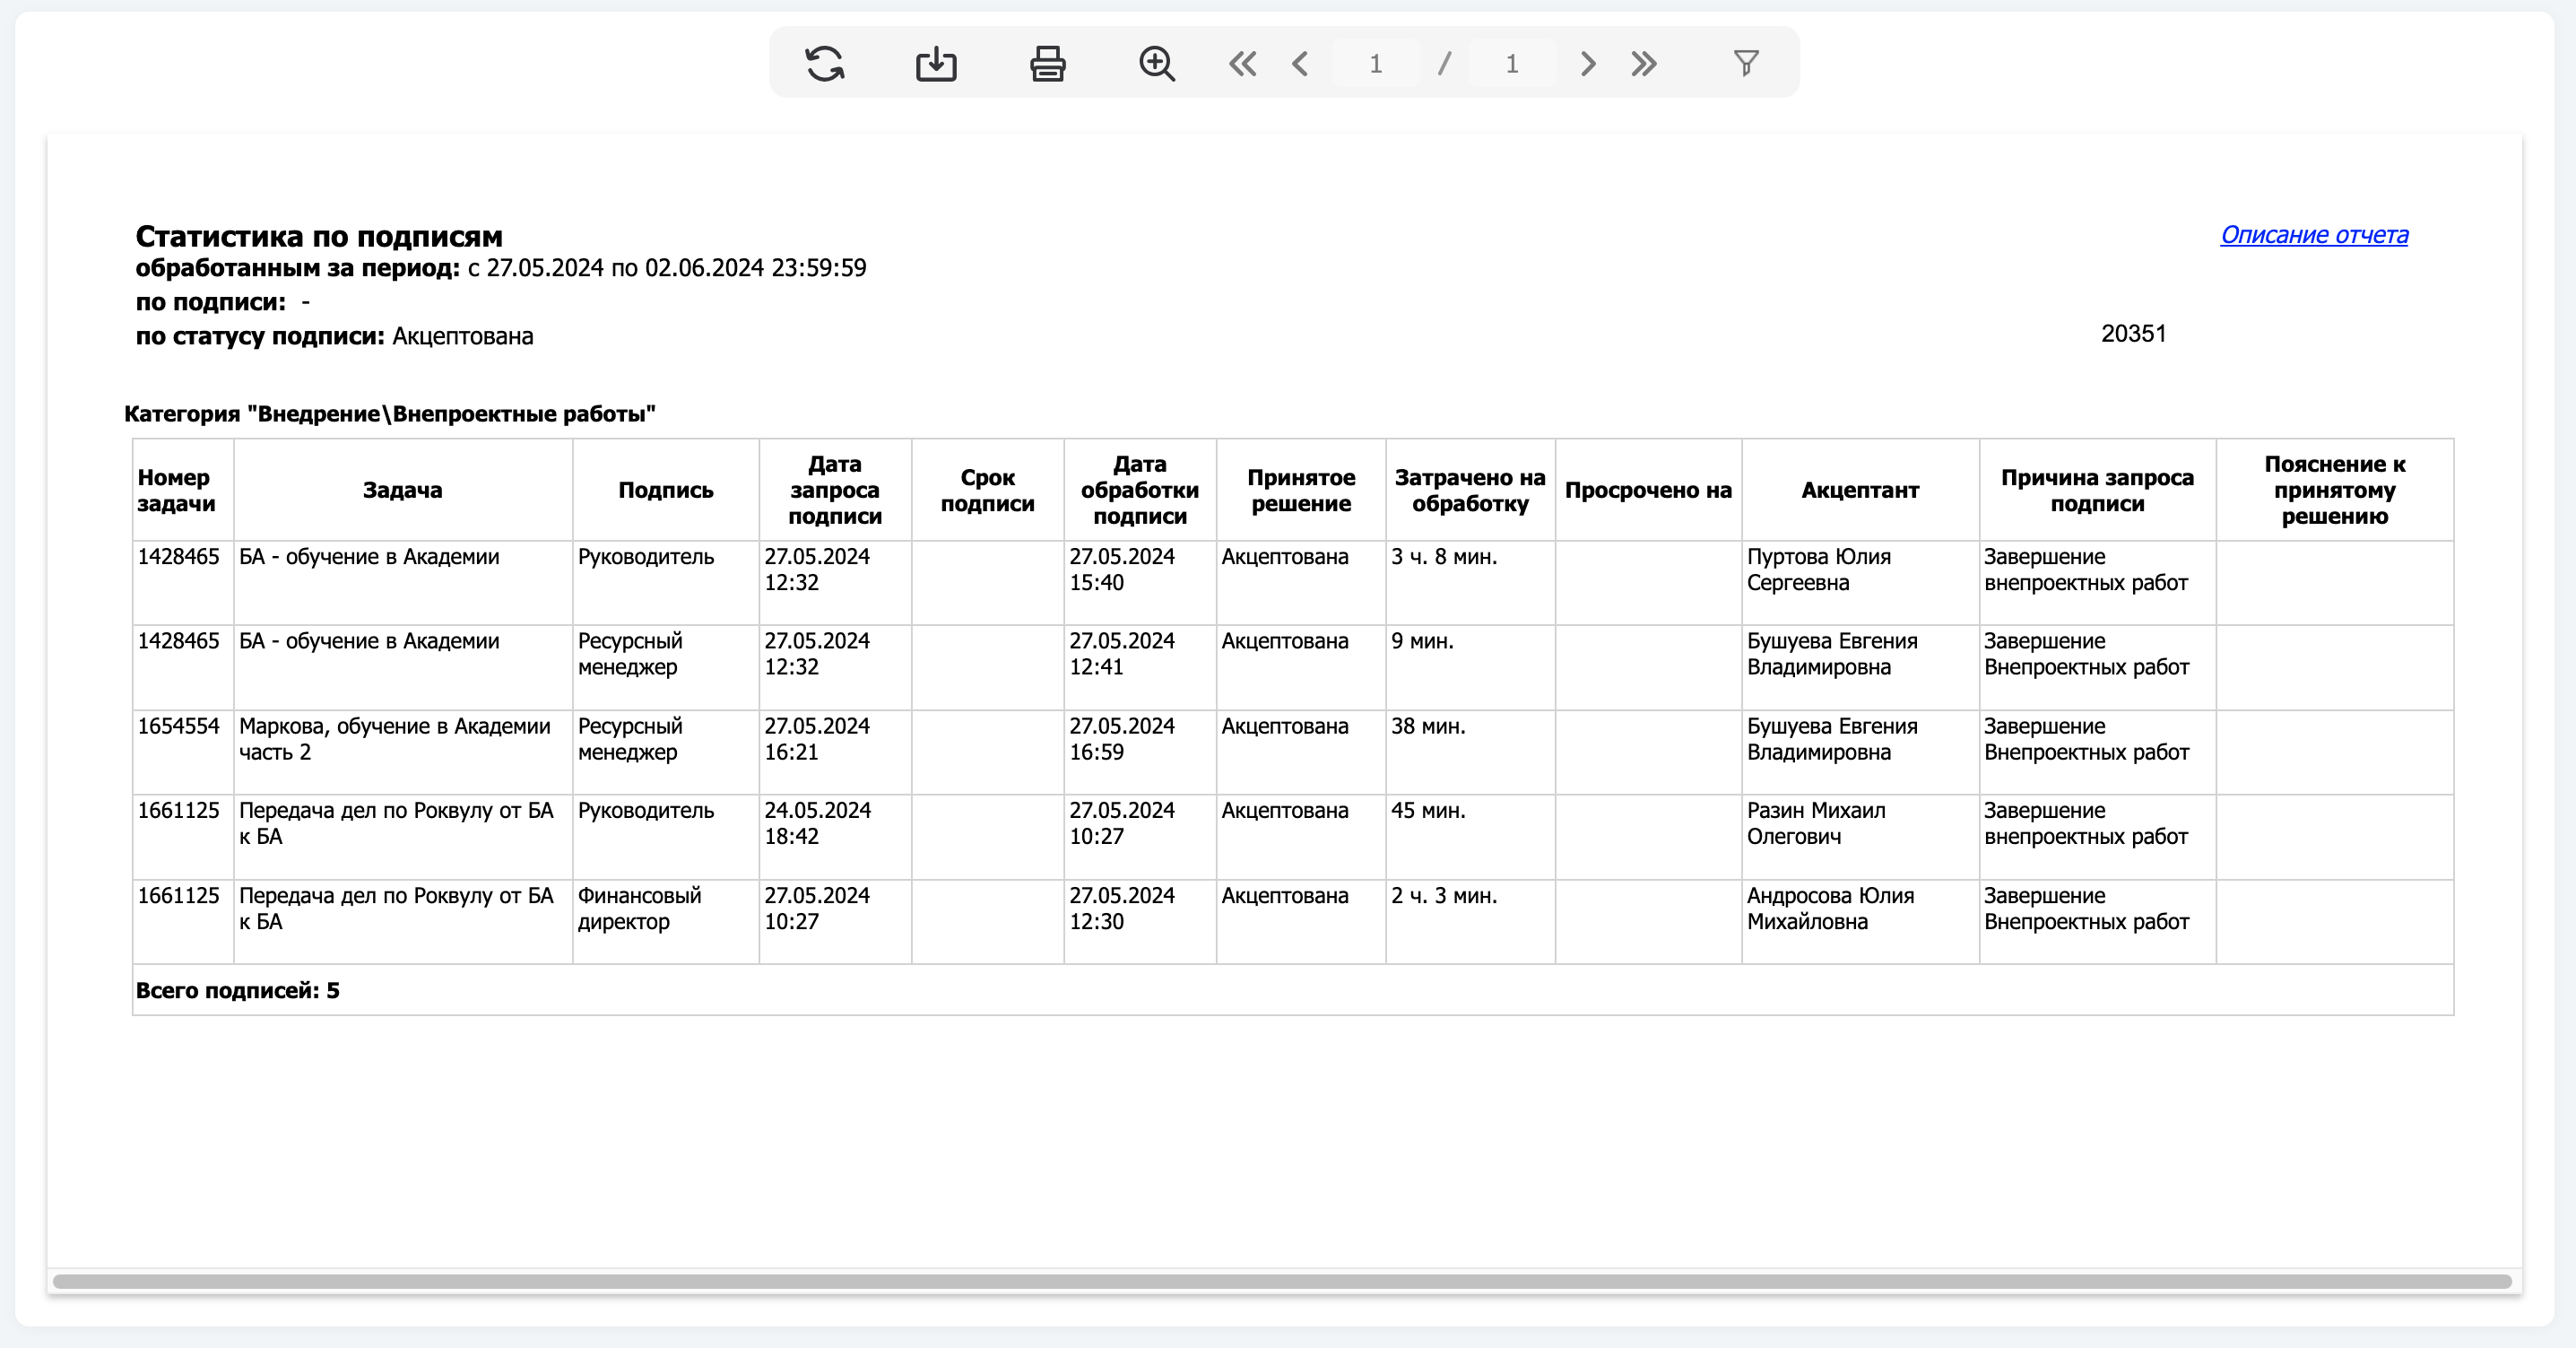
Task: Click the Дата запроса подписи header
Action: coord(835,490)
